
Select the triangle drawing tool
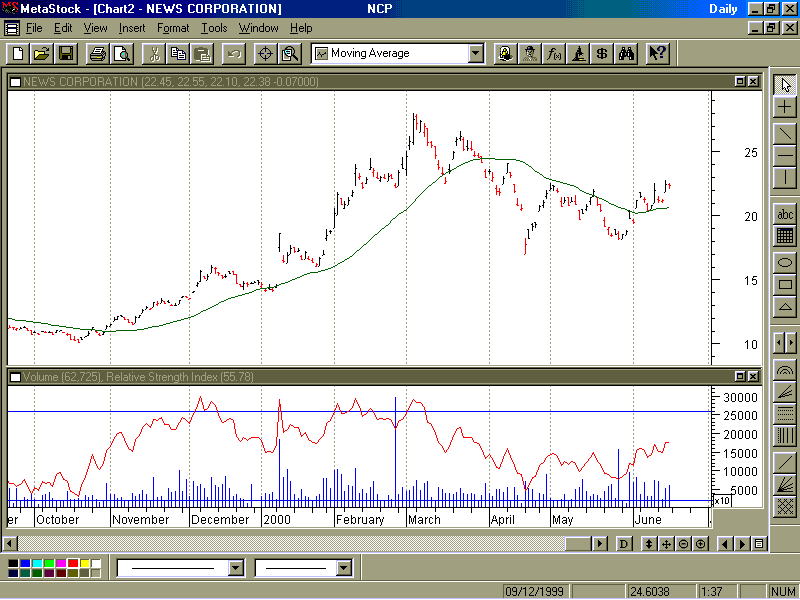785,307
